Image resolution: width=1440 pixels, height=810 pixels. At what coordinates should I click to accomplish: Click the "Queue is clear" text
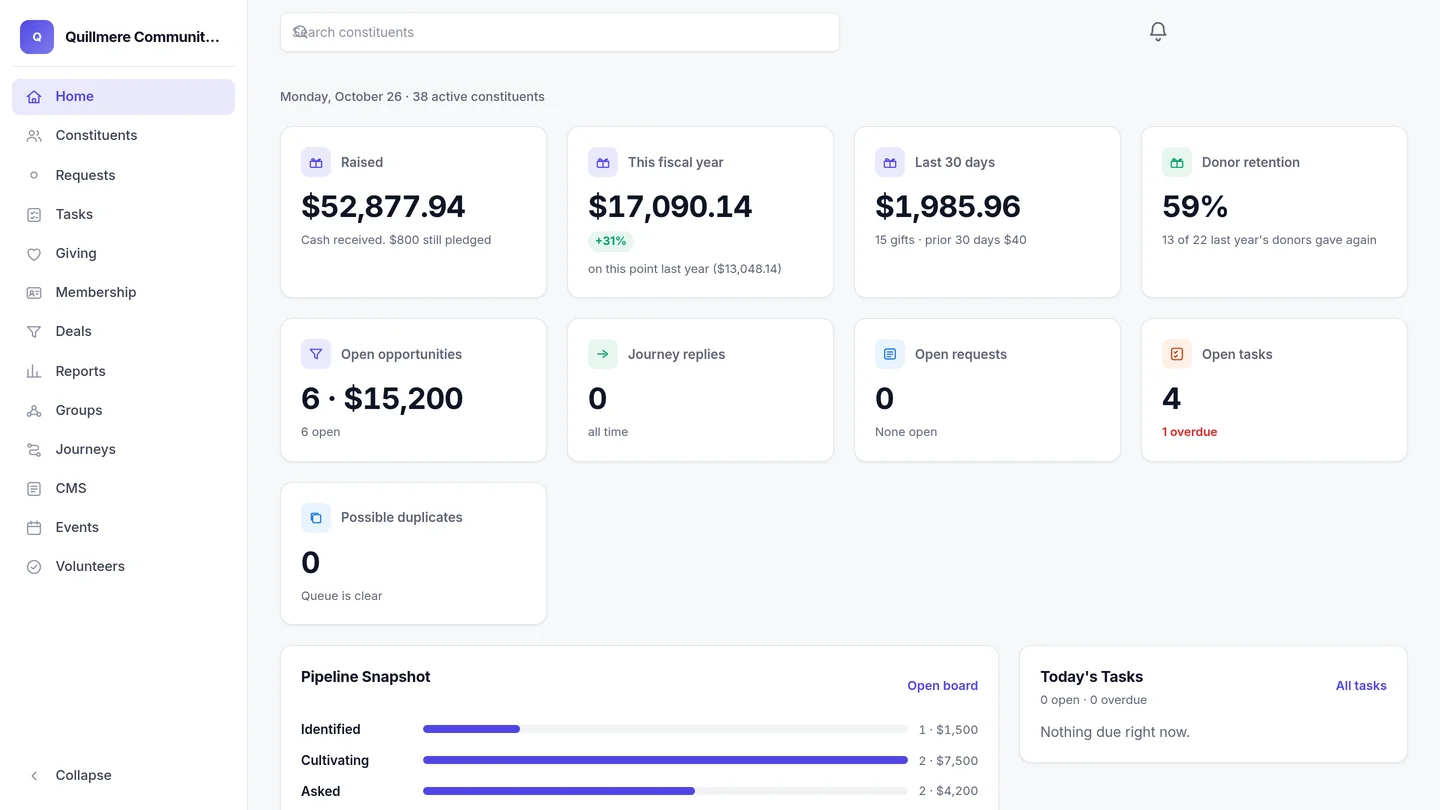[x=341, y=596]
